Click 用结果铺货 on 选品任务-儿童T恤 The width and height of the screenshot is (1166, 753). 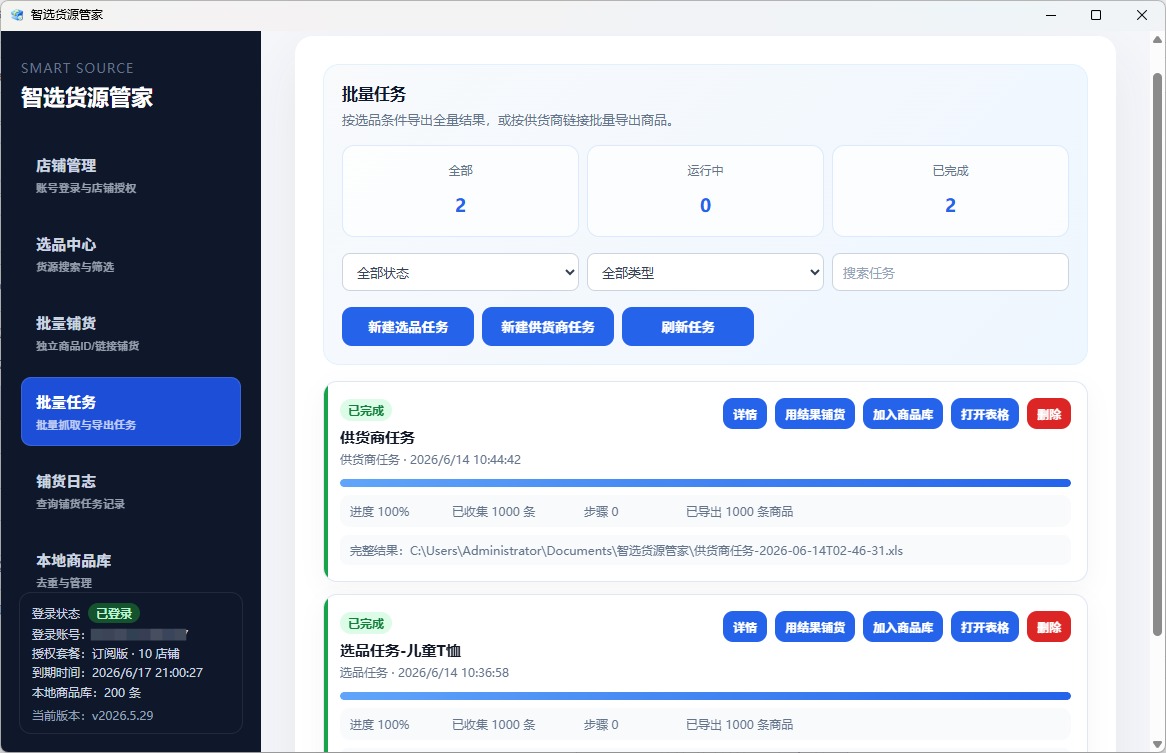(x=815, y=627)
